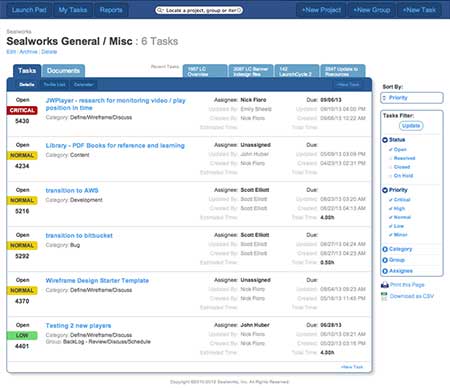
Task: Click the +New Project button
Action: tap(321, 10)
